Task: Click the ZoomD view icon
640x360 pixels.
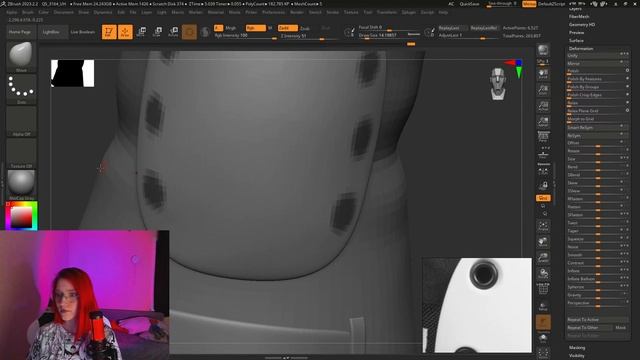Action: [x=543, y=258]
